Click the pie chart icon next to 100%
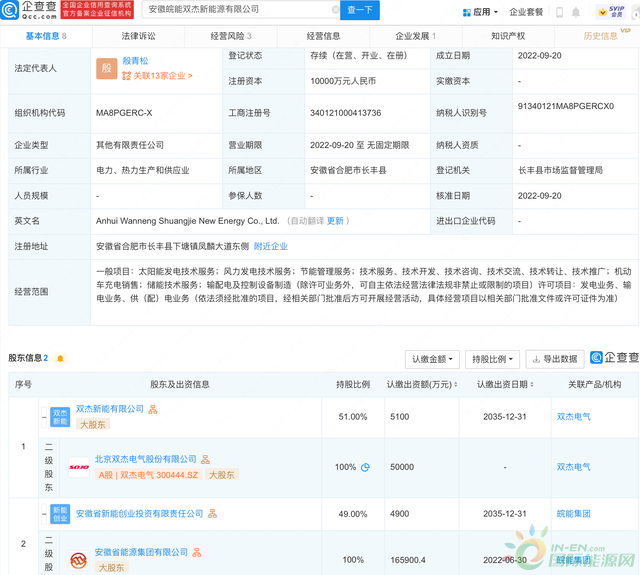The image size is (640, 575). (x=365, y=467)
